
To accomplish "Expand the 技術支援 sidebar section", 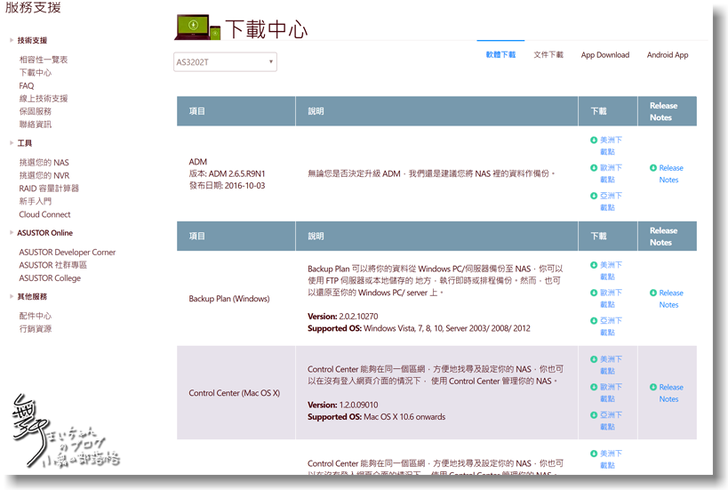I will coord(12,41).
